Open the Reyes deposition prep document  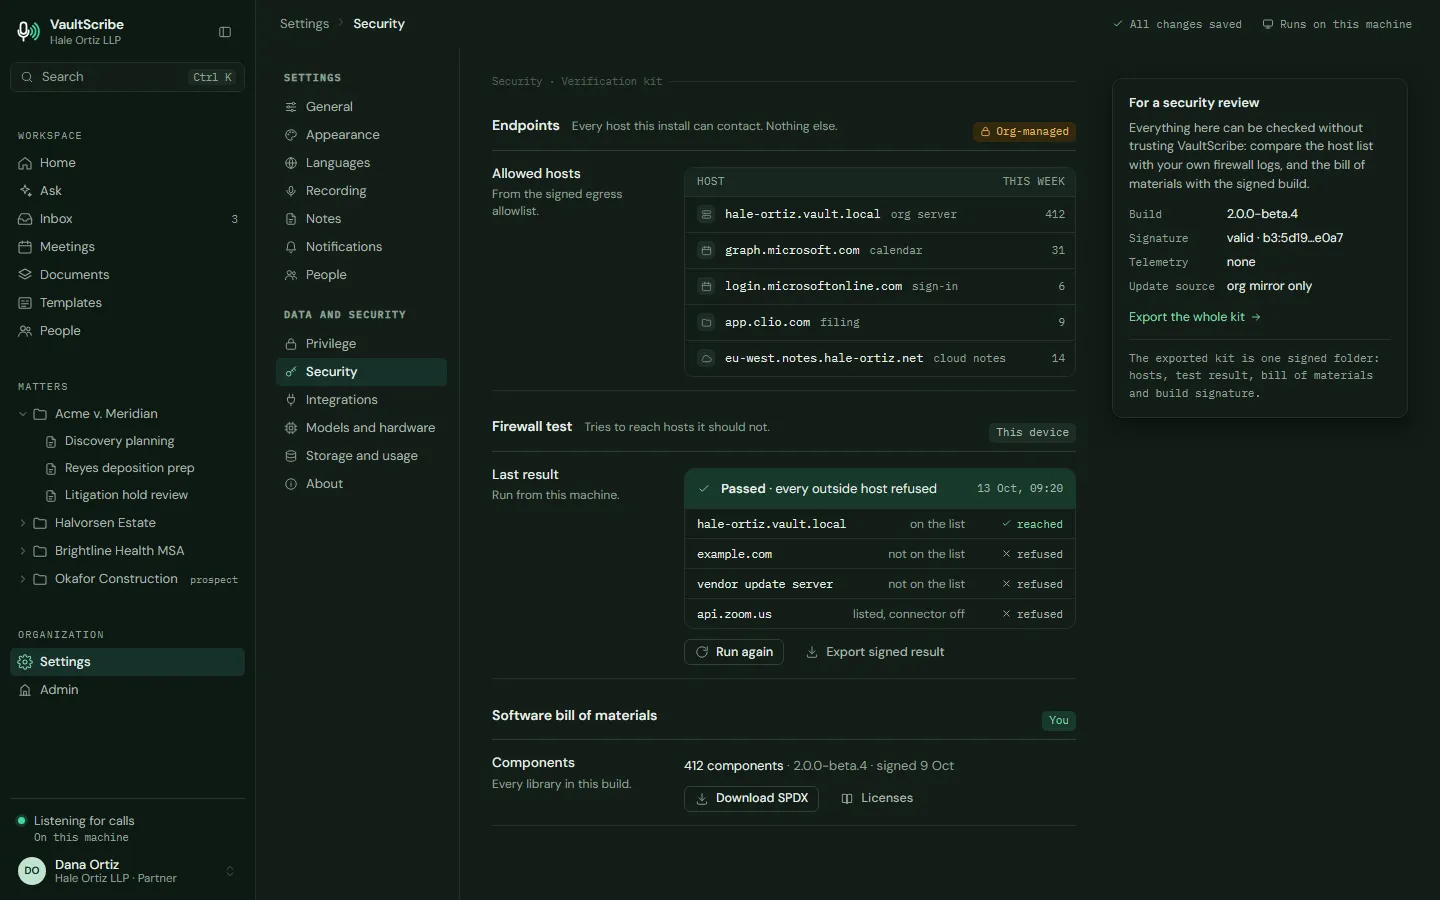(141, 468)
